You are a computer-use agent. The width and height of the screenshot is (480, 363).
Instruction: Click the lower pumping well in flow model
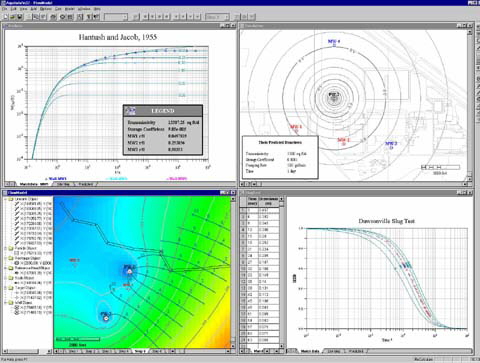coord(106,318)
